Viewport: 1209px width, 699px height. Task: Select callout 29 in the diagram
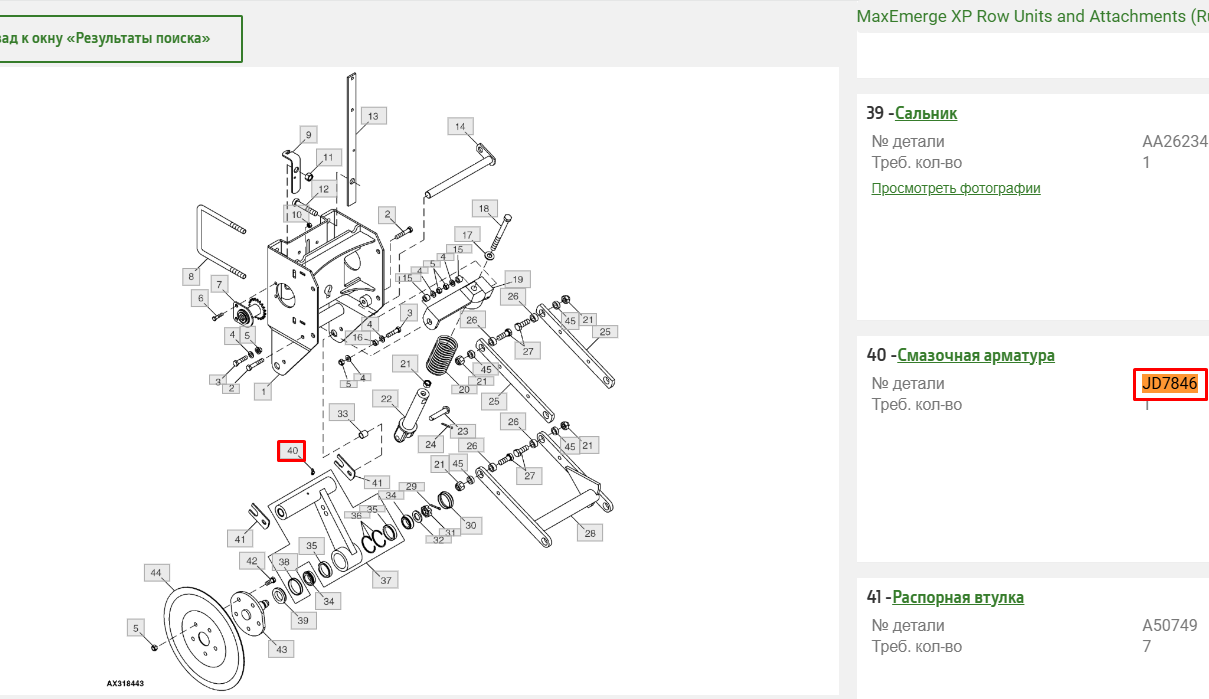click(410, 486)
